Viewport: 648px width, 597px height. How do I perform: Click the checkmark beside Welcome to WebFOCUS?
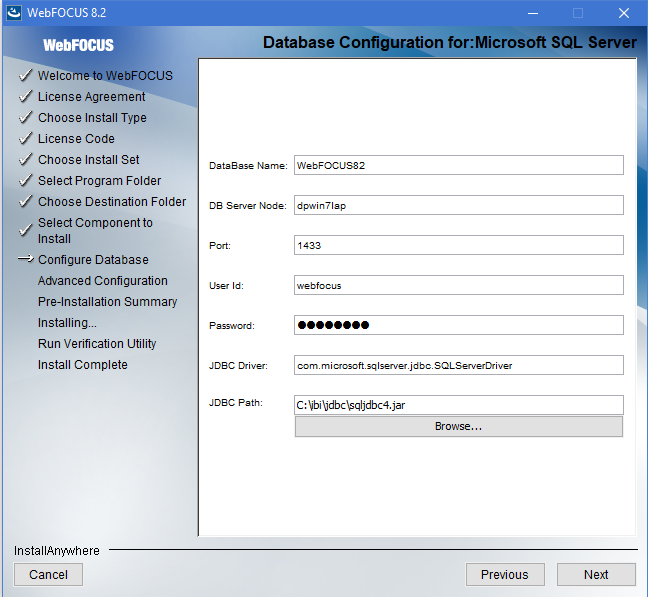[26, 75]
